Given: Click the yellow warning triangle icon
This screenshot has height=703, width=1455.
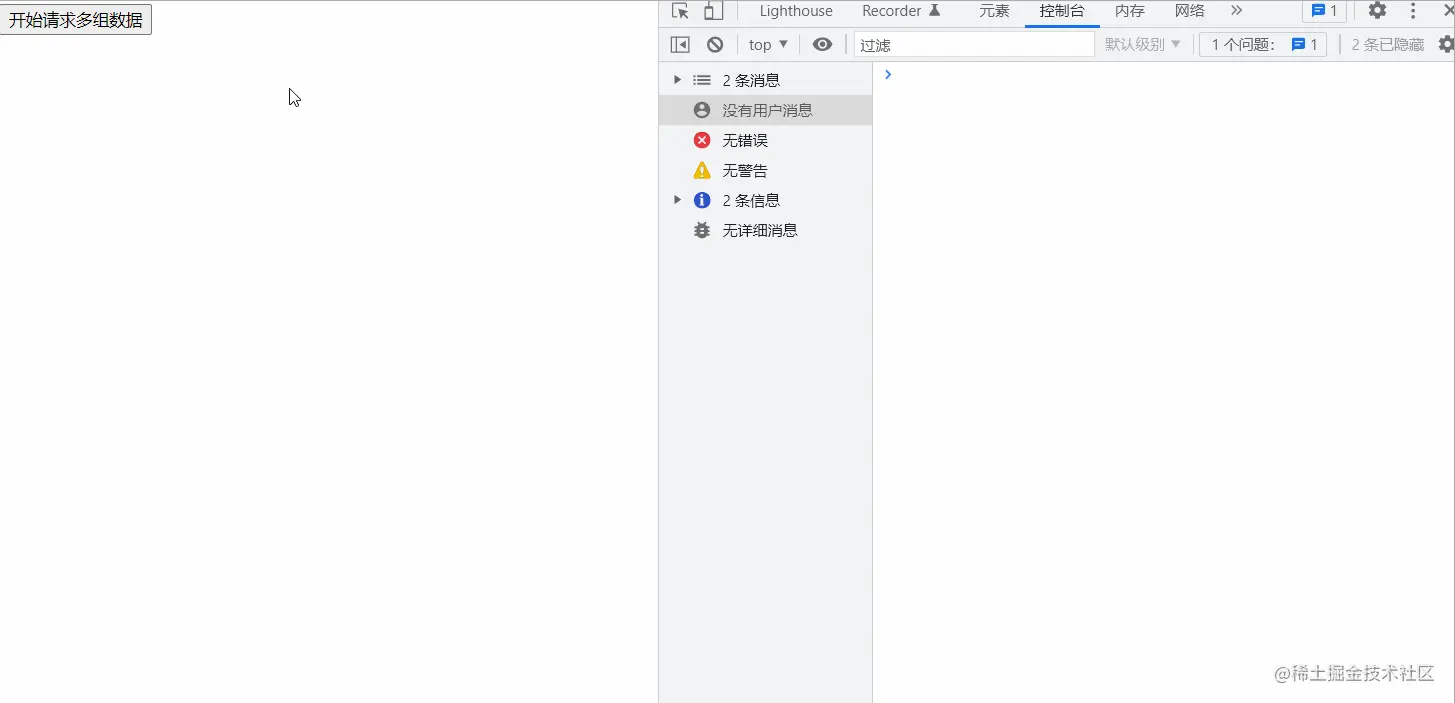Looking at the screenshot, I should click(x=702, y=170).
